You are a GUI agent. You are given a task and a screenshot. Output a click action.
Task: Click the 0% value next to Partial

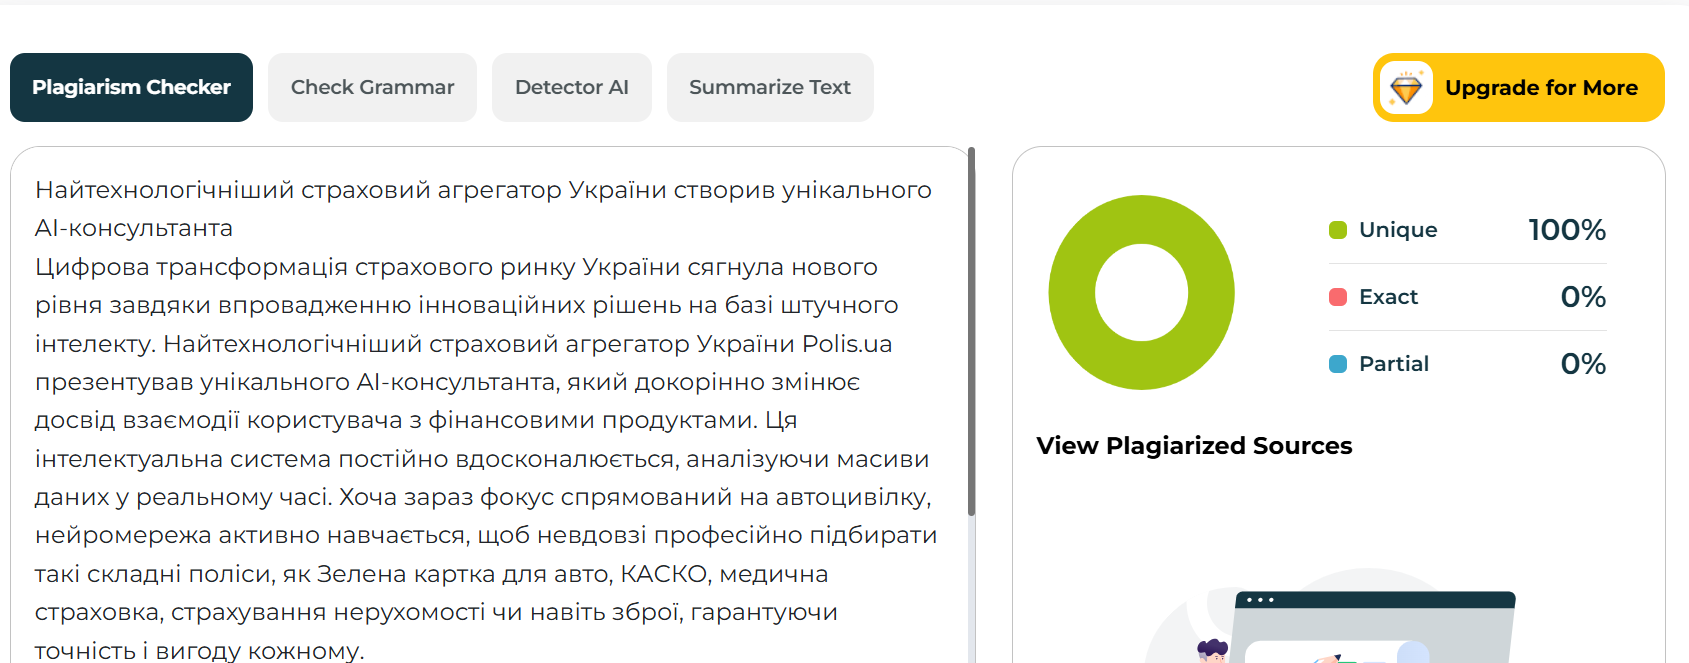click(1583, 364)
